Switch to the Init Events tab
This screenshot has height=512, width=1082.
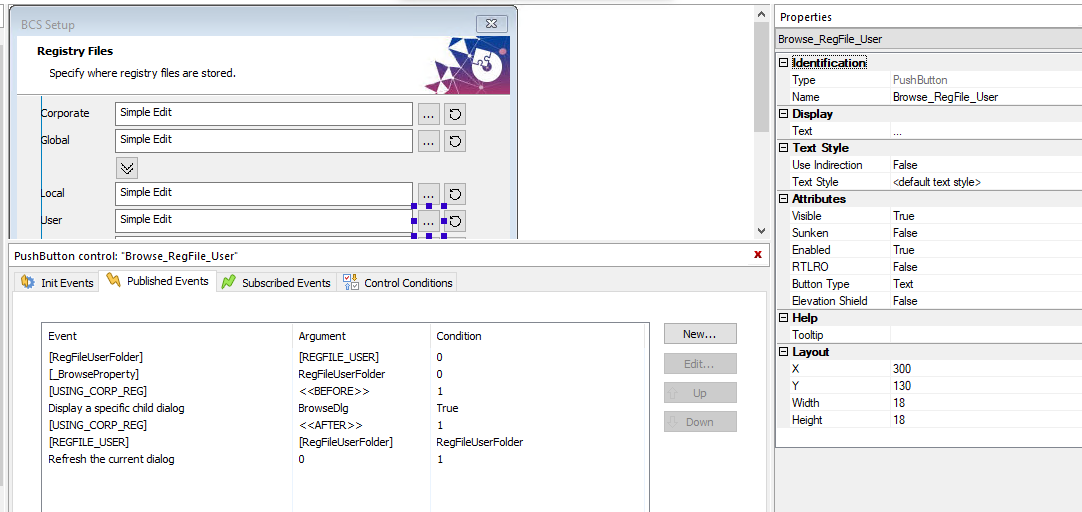[57, 283]
